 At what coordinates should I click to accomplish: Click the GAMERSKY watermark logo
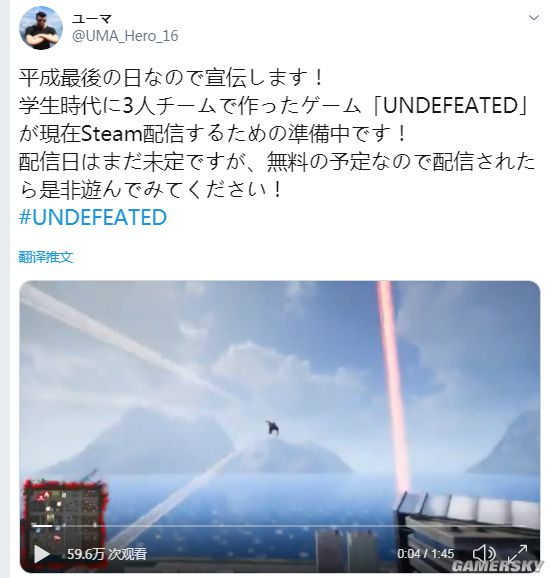coord(498,565)
